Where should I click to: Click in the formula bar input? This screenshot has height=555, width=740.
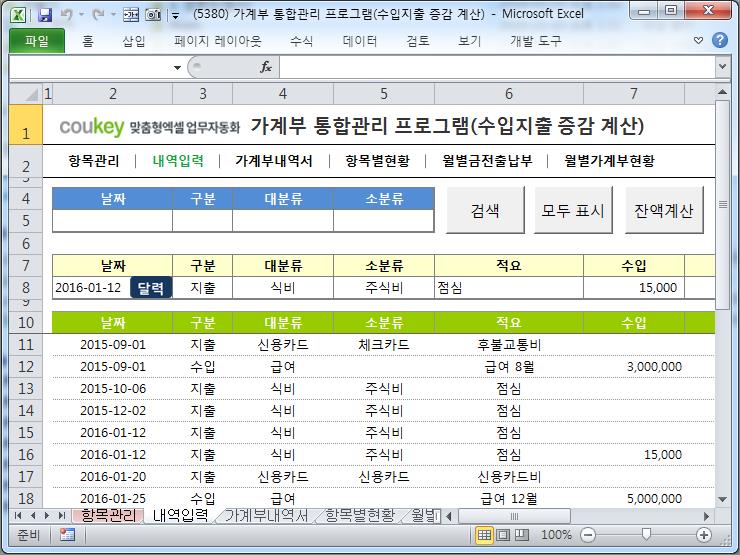click(x=498, y=67)
